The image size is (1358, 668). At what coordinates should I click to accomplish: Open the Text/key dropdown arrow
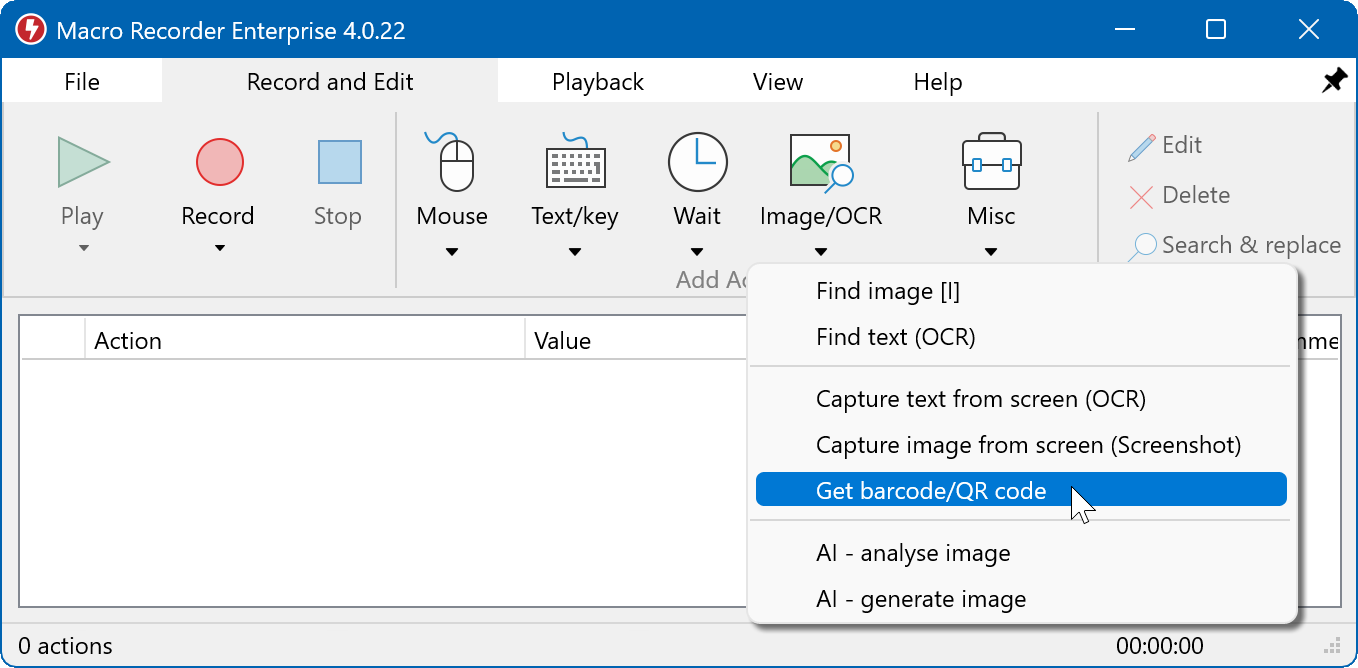[x=575, y=252]
